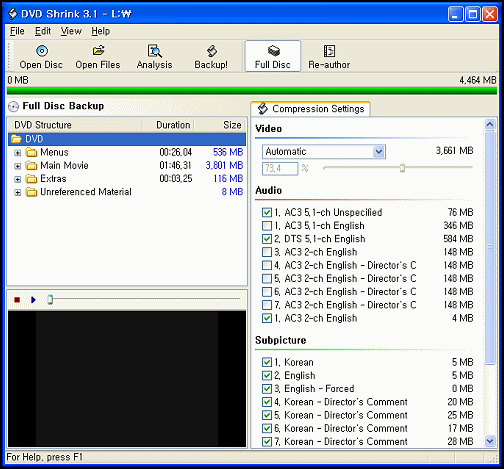Click the Menus folder icon

click(32, 153)
